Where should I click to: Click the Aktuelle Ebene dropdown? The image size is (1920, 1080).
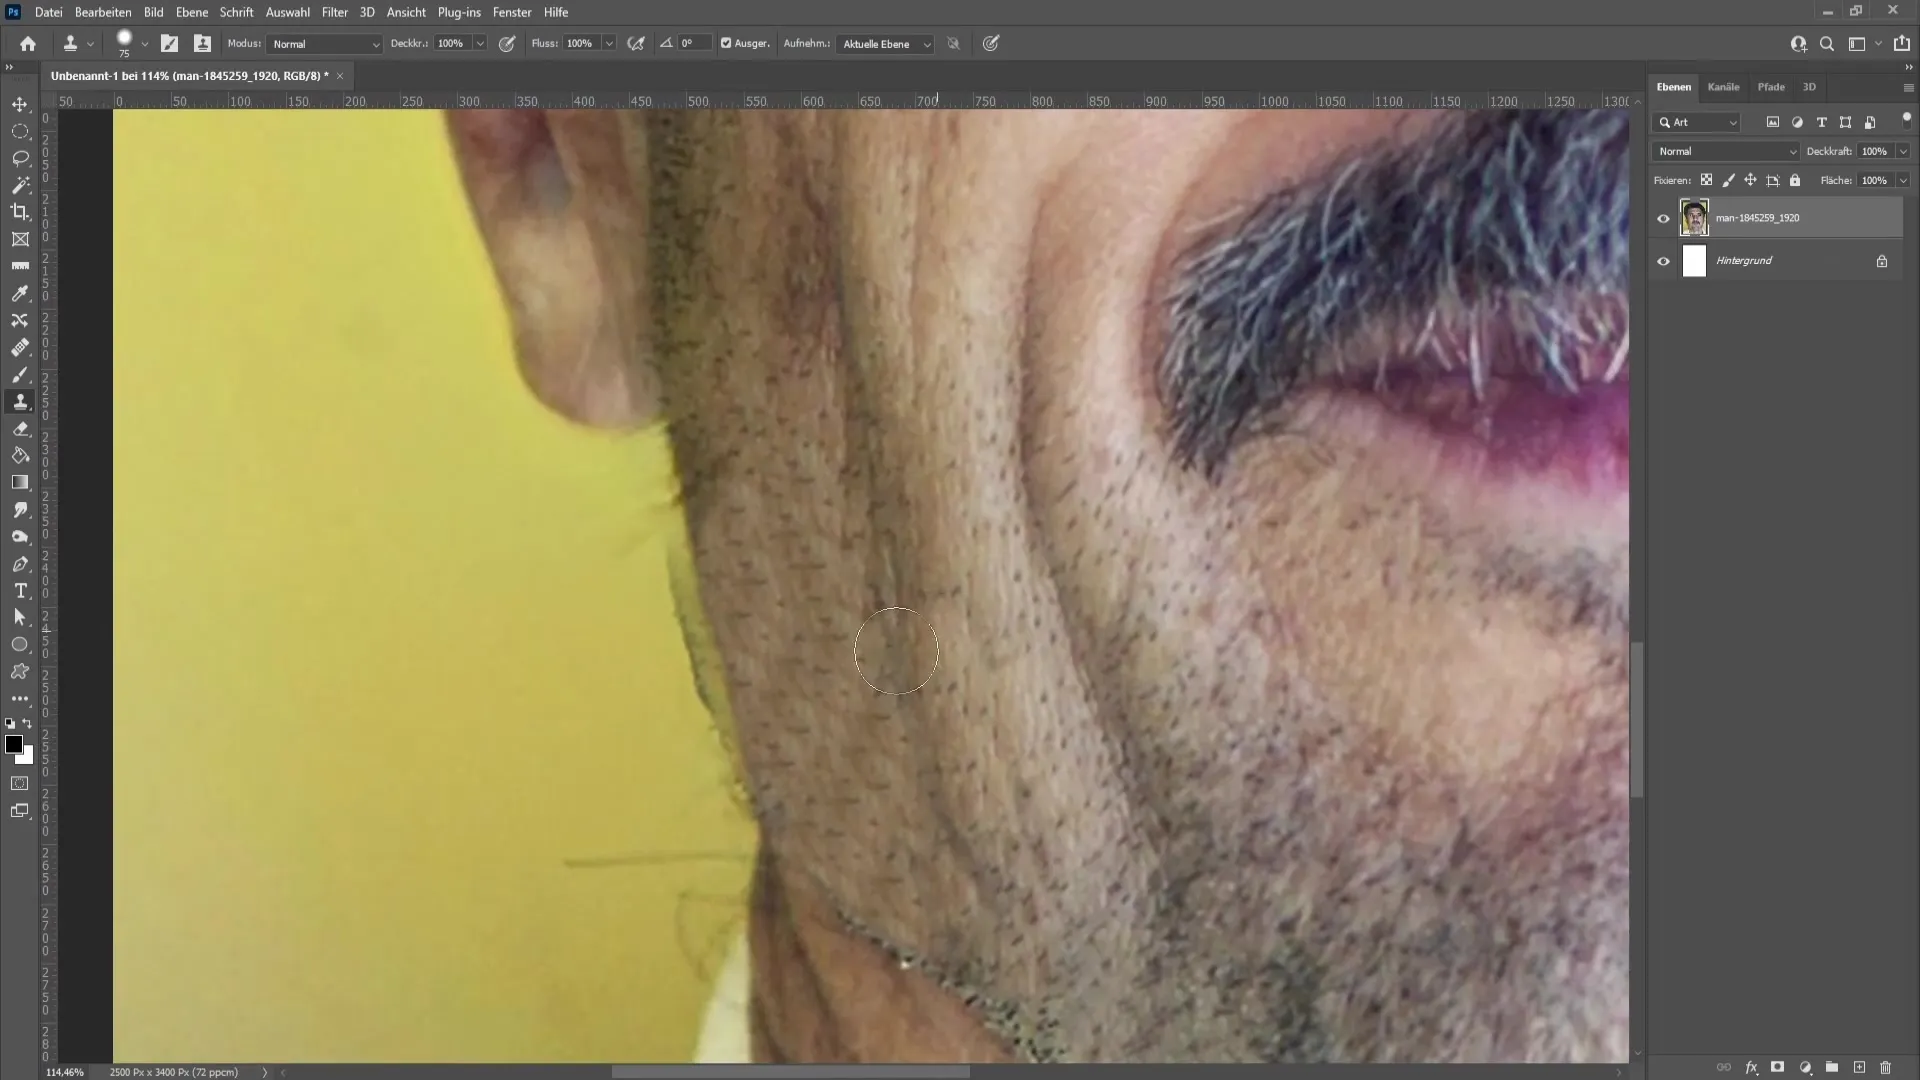click(886, 44)
